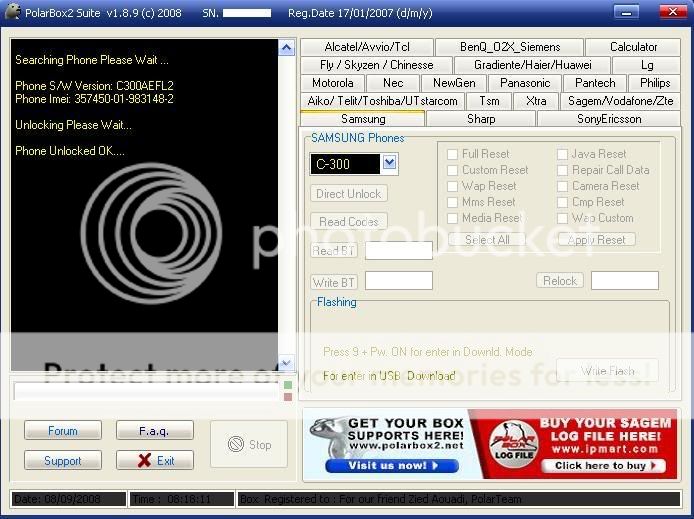Select the Pantech tab
The height and width of the screenshot is (519, 694).
point(595,83)
